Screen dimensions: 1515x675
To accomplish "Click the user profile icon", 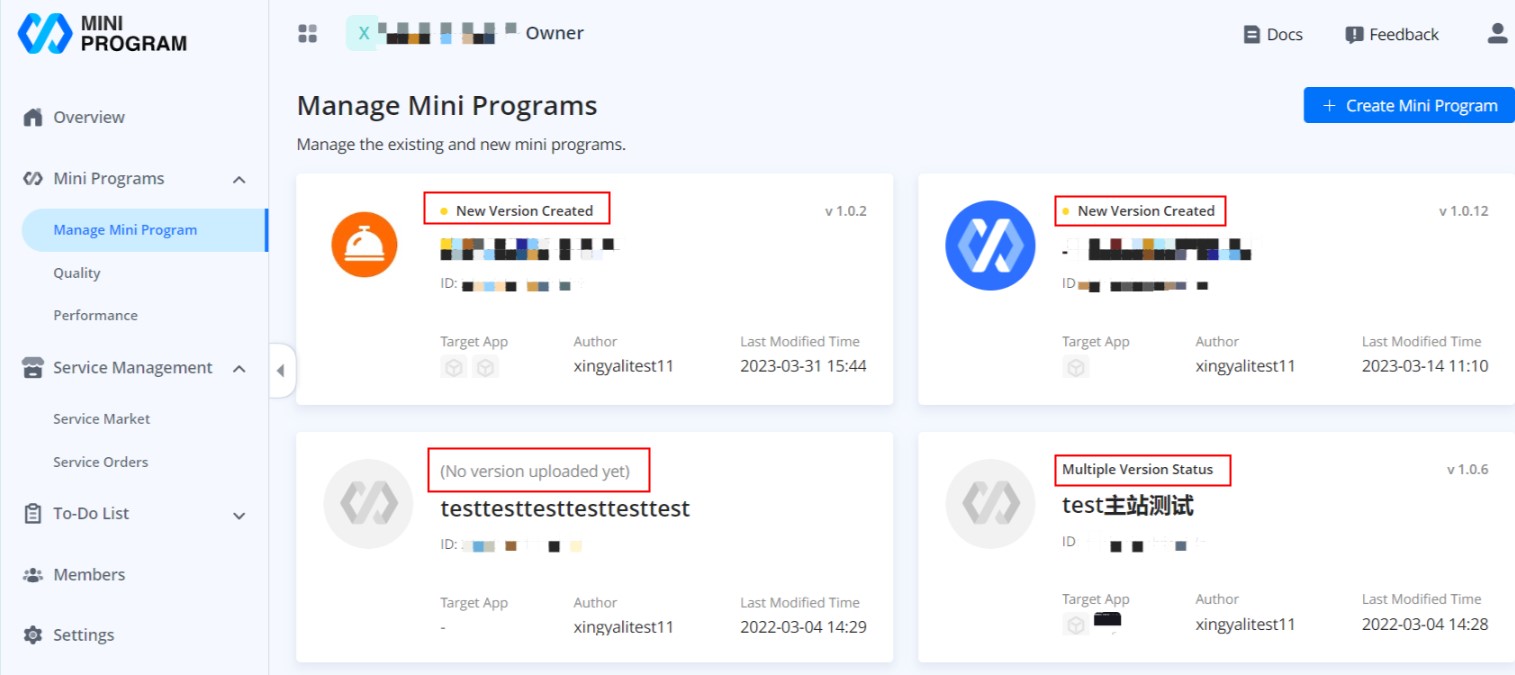I will 1496,34.
